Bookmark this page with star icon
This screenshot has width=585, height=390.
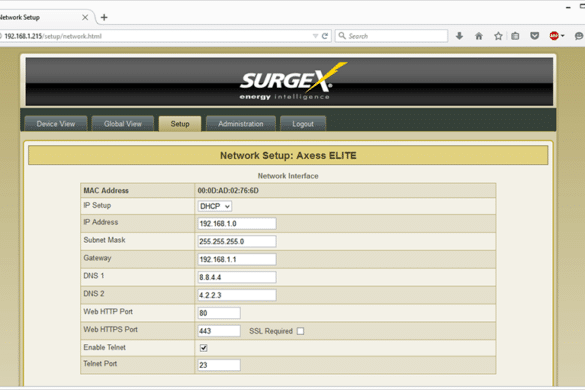pos(498,36)
